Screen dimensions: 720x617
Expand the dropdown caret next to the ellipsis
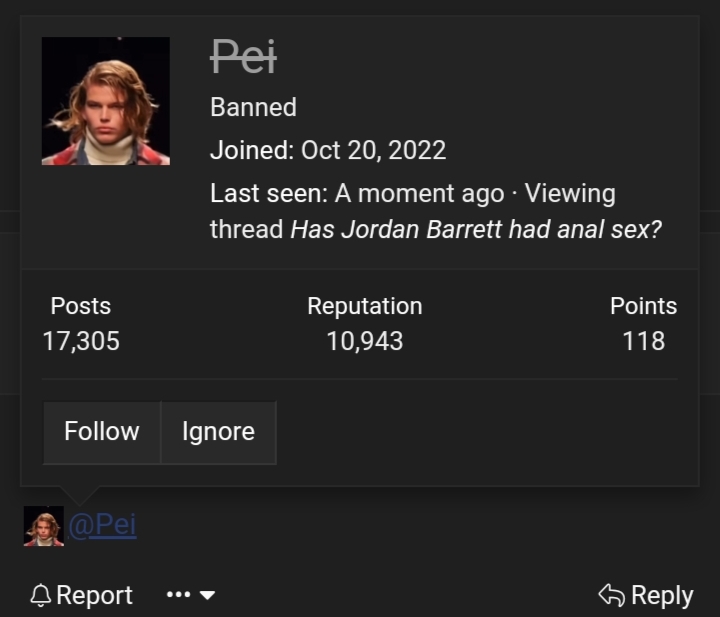(208, 596)
